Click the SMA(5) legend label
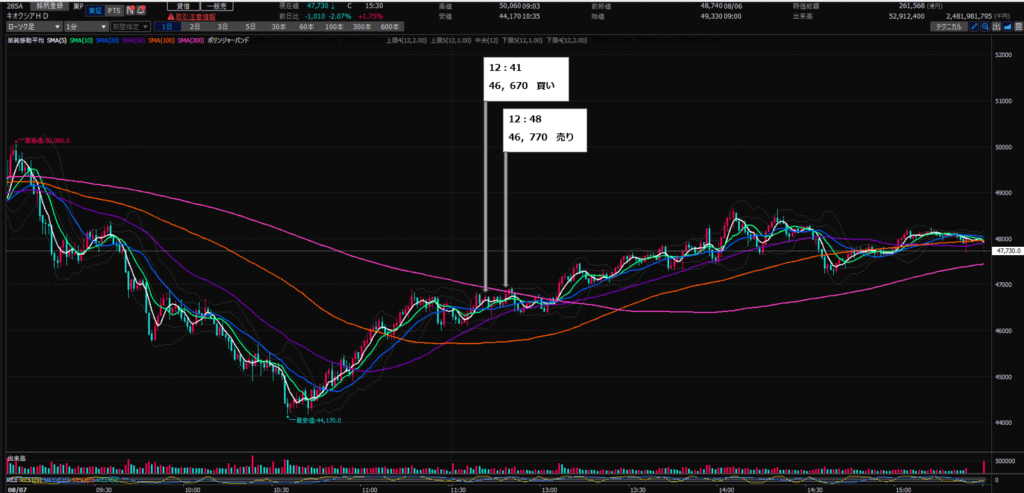 point(57,40)
